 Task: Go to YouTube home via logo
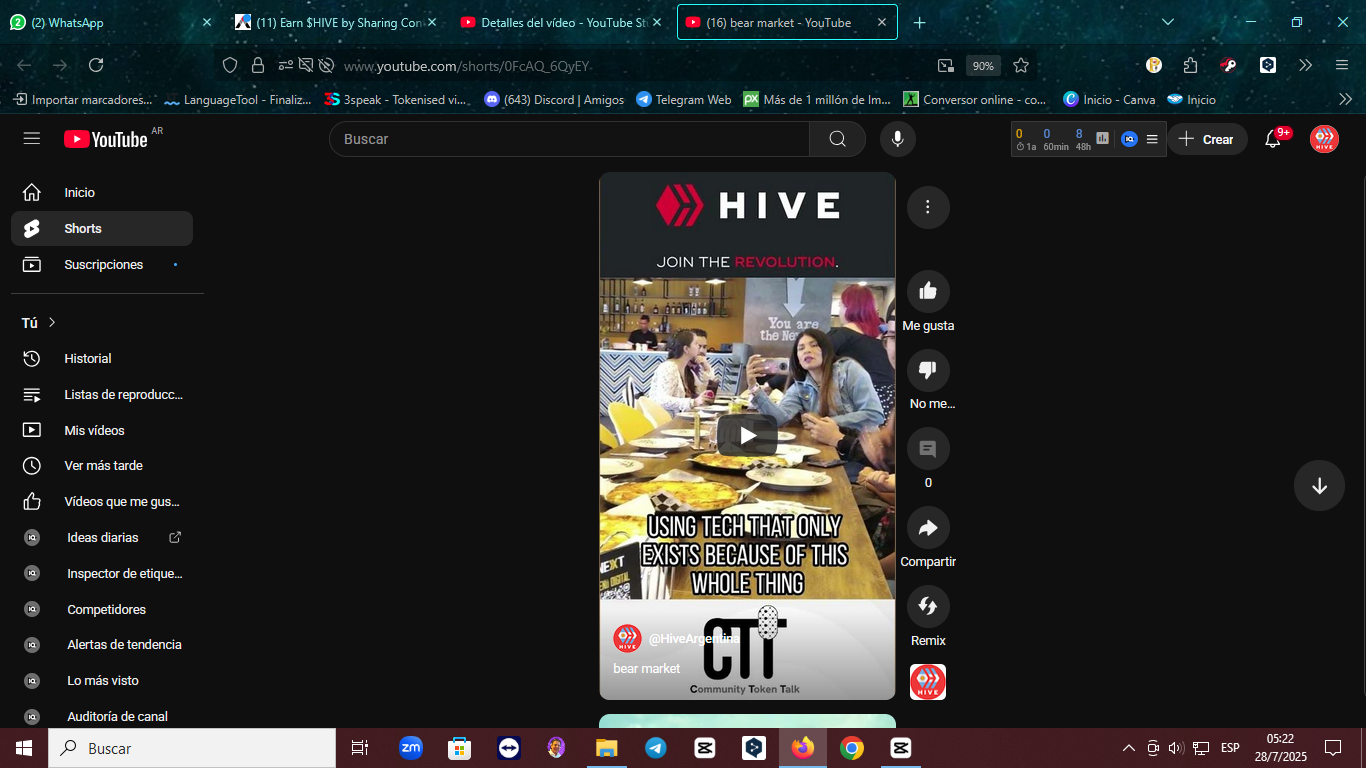106,139
